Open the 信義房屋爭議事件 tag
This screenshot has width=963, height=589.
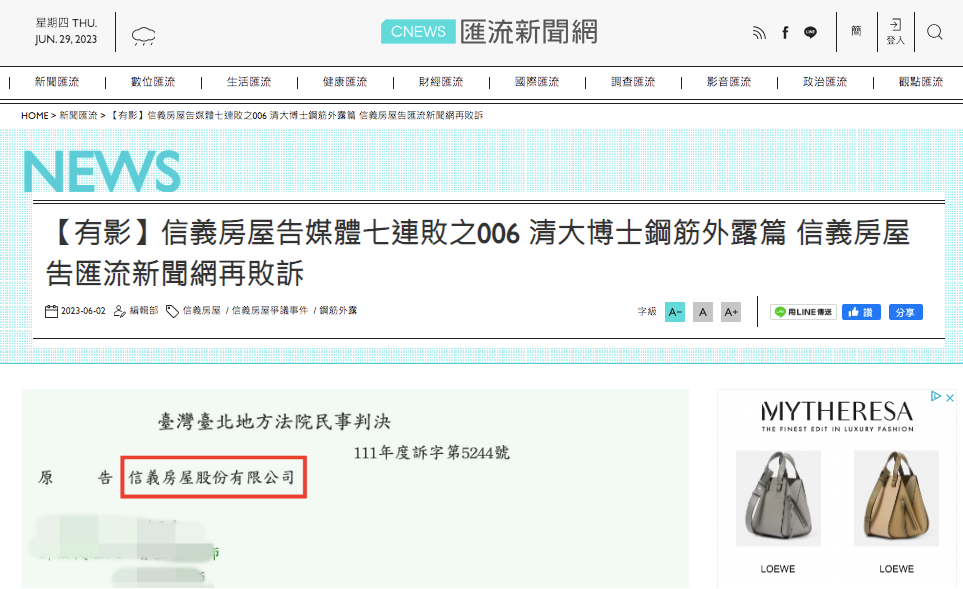point(270,311)
